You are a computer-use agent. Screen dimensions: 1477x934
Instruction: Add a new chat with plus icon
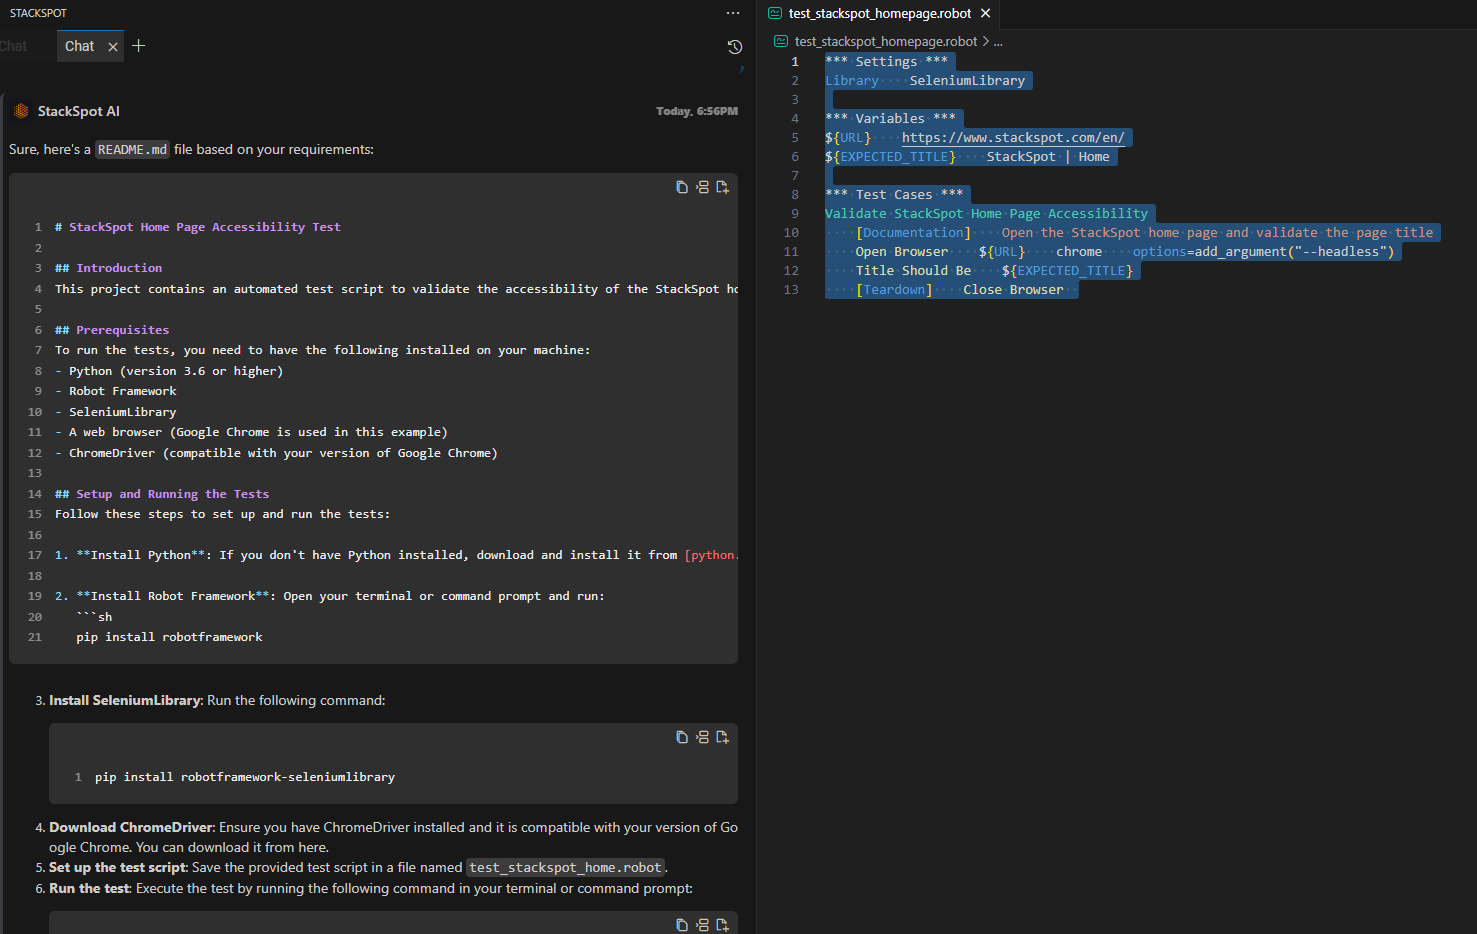coord(139,46)
